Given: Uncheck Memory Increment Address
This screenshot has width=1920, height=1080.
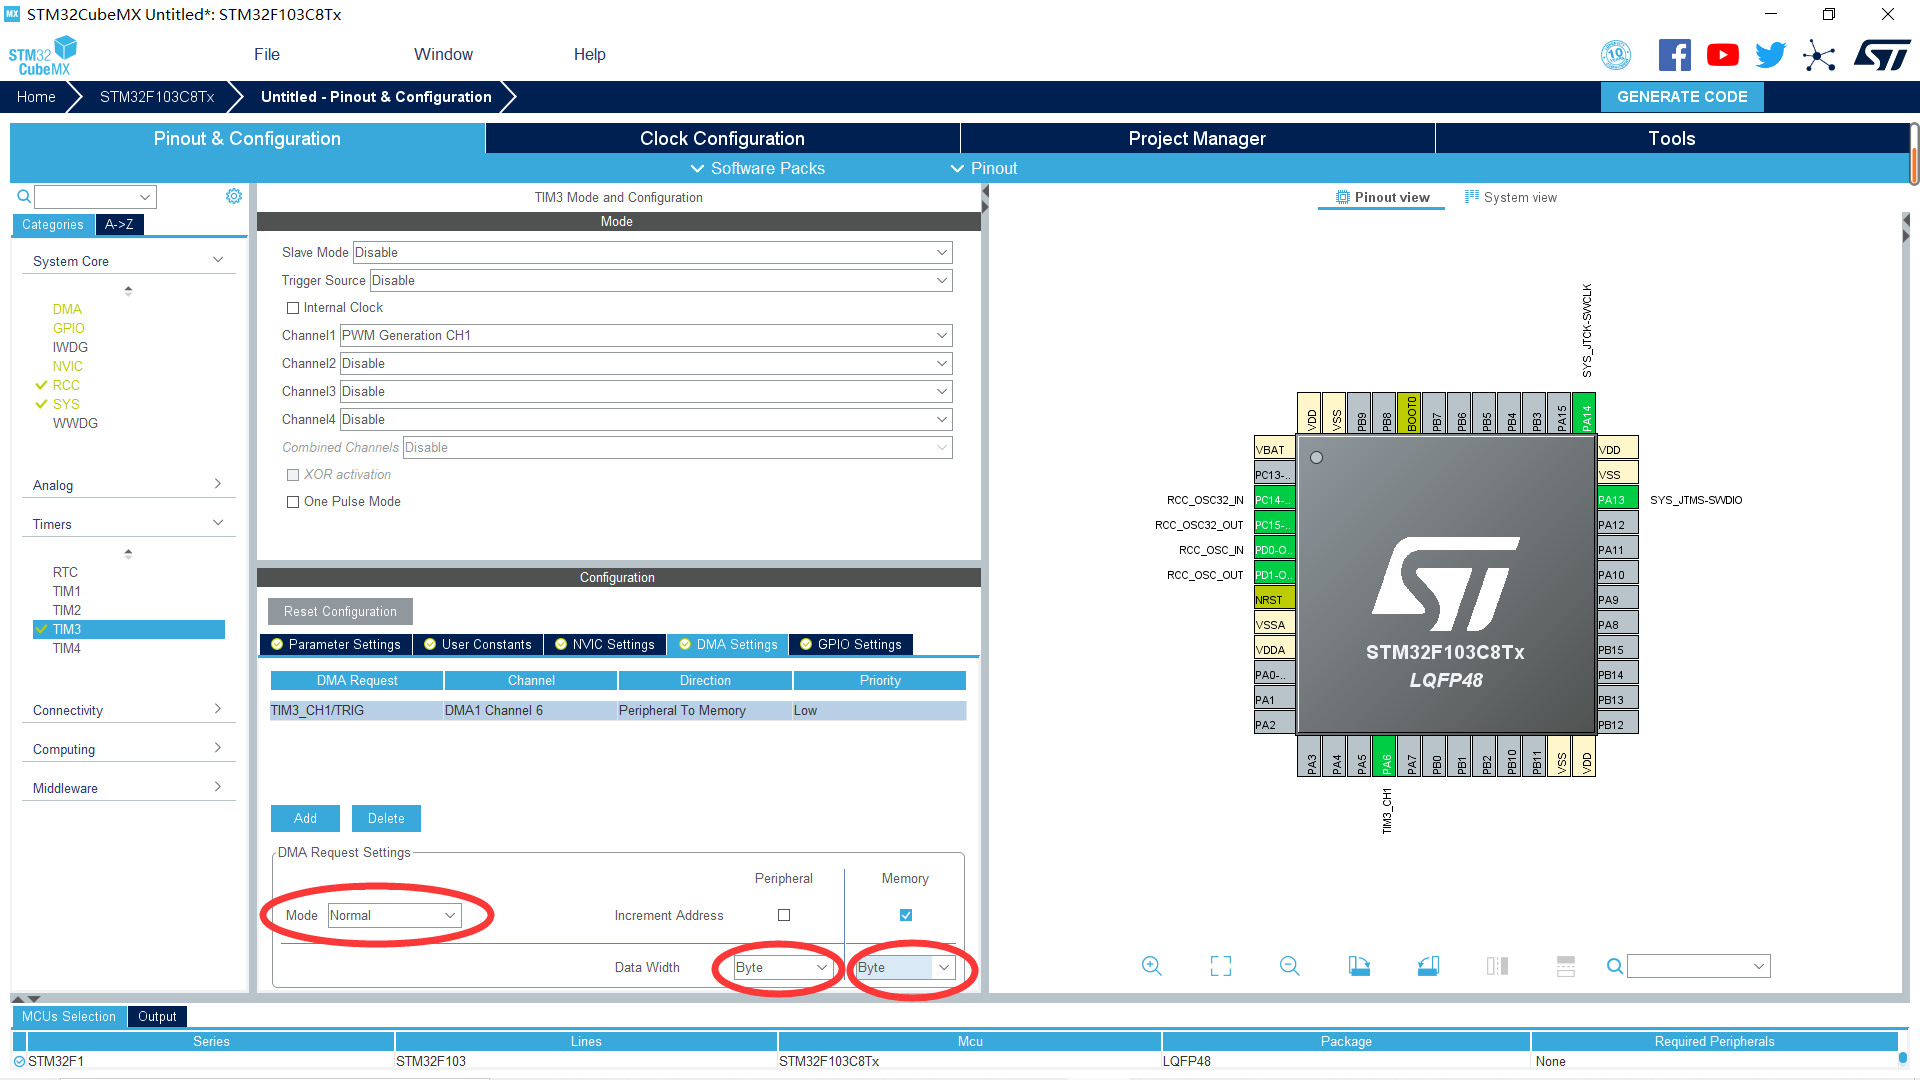Looking at the screenshot, I should click(x=904, y=914).
